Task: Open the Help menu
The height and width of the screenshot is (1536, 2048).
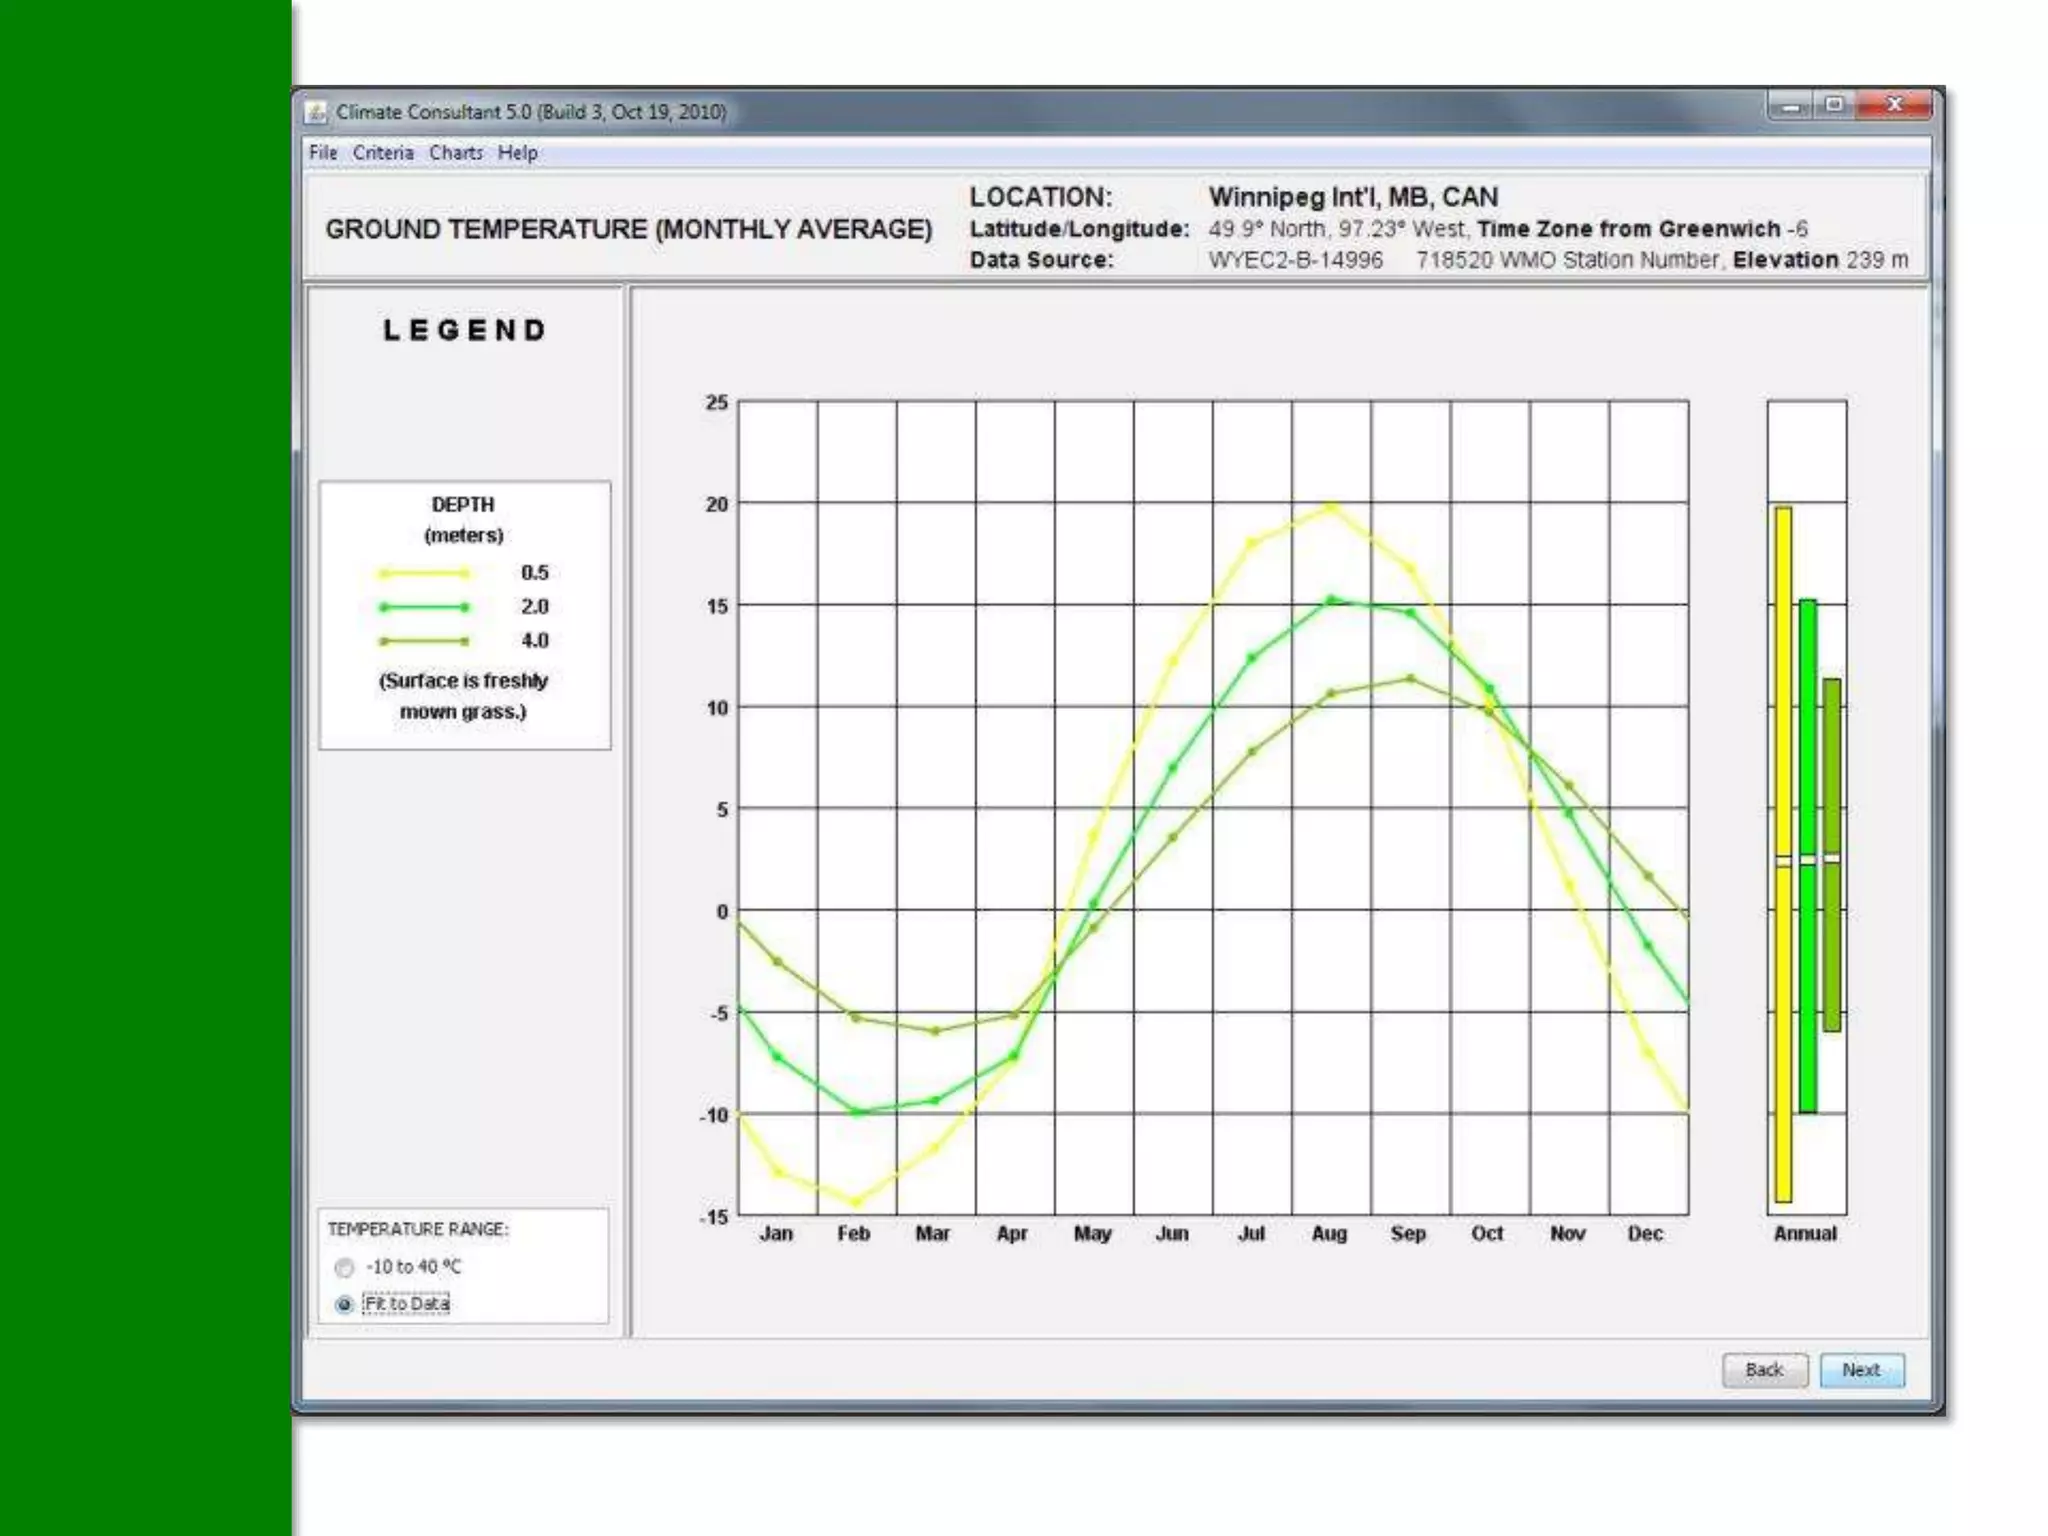Action: [518, 153]
